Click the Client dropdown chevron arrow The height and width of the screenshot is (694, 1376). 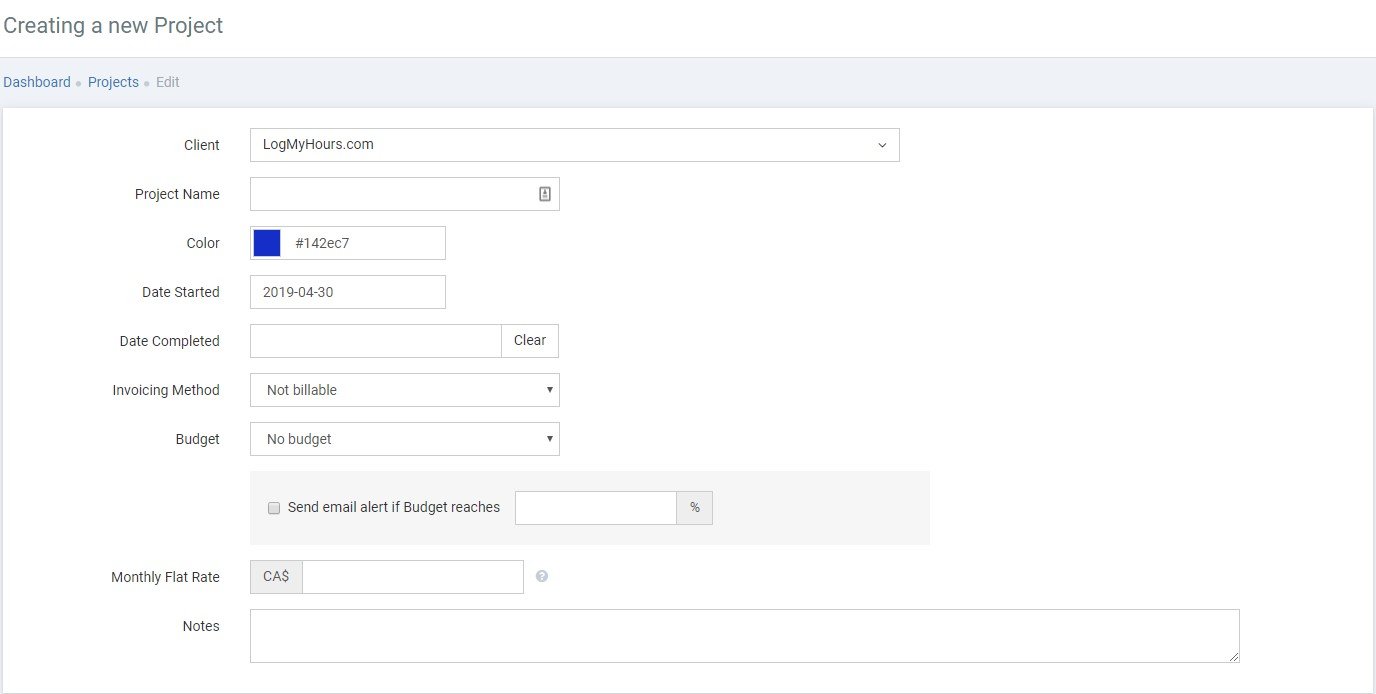(883, 145)
